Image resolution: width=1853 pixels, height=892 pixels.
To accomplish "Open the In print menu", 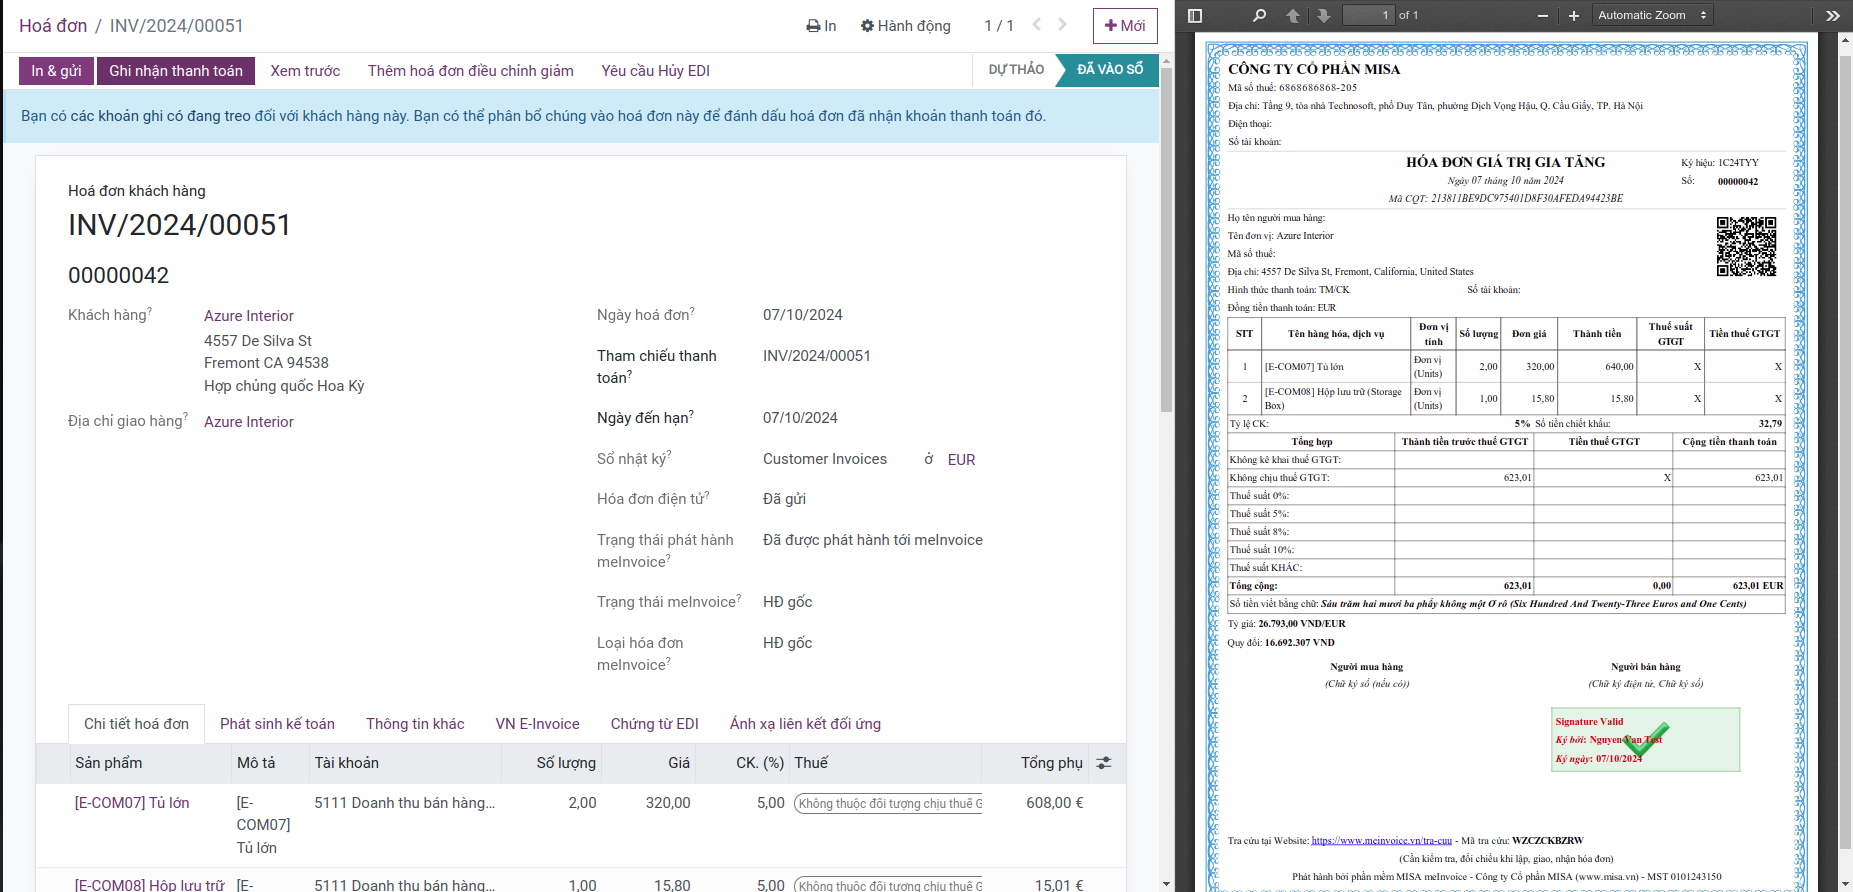I will click(x=821, y=26).
